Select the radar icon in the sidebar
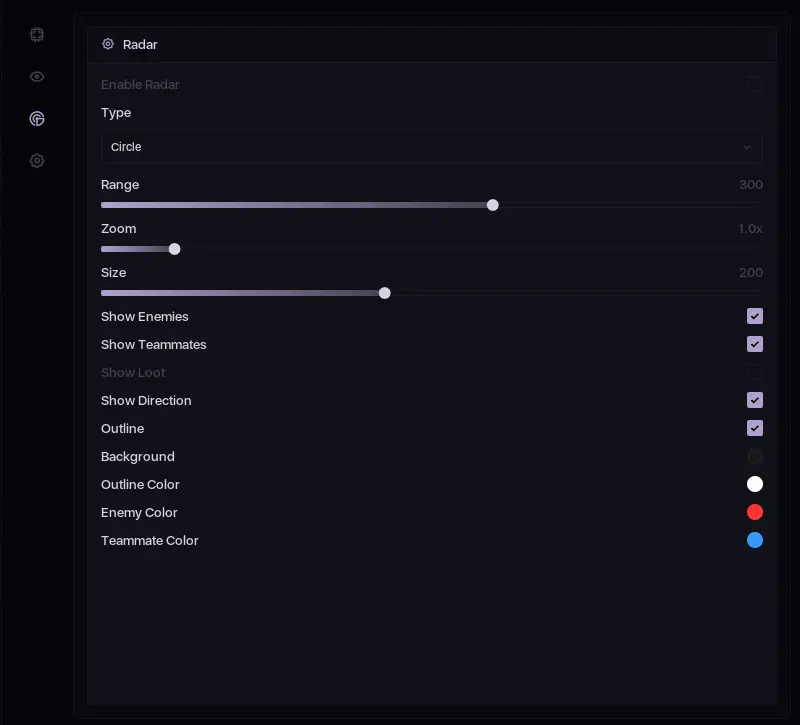The width and height of the screenshot is (800, 725). (37, 119)
